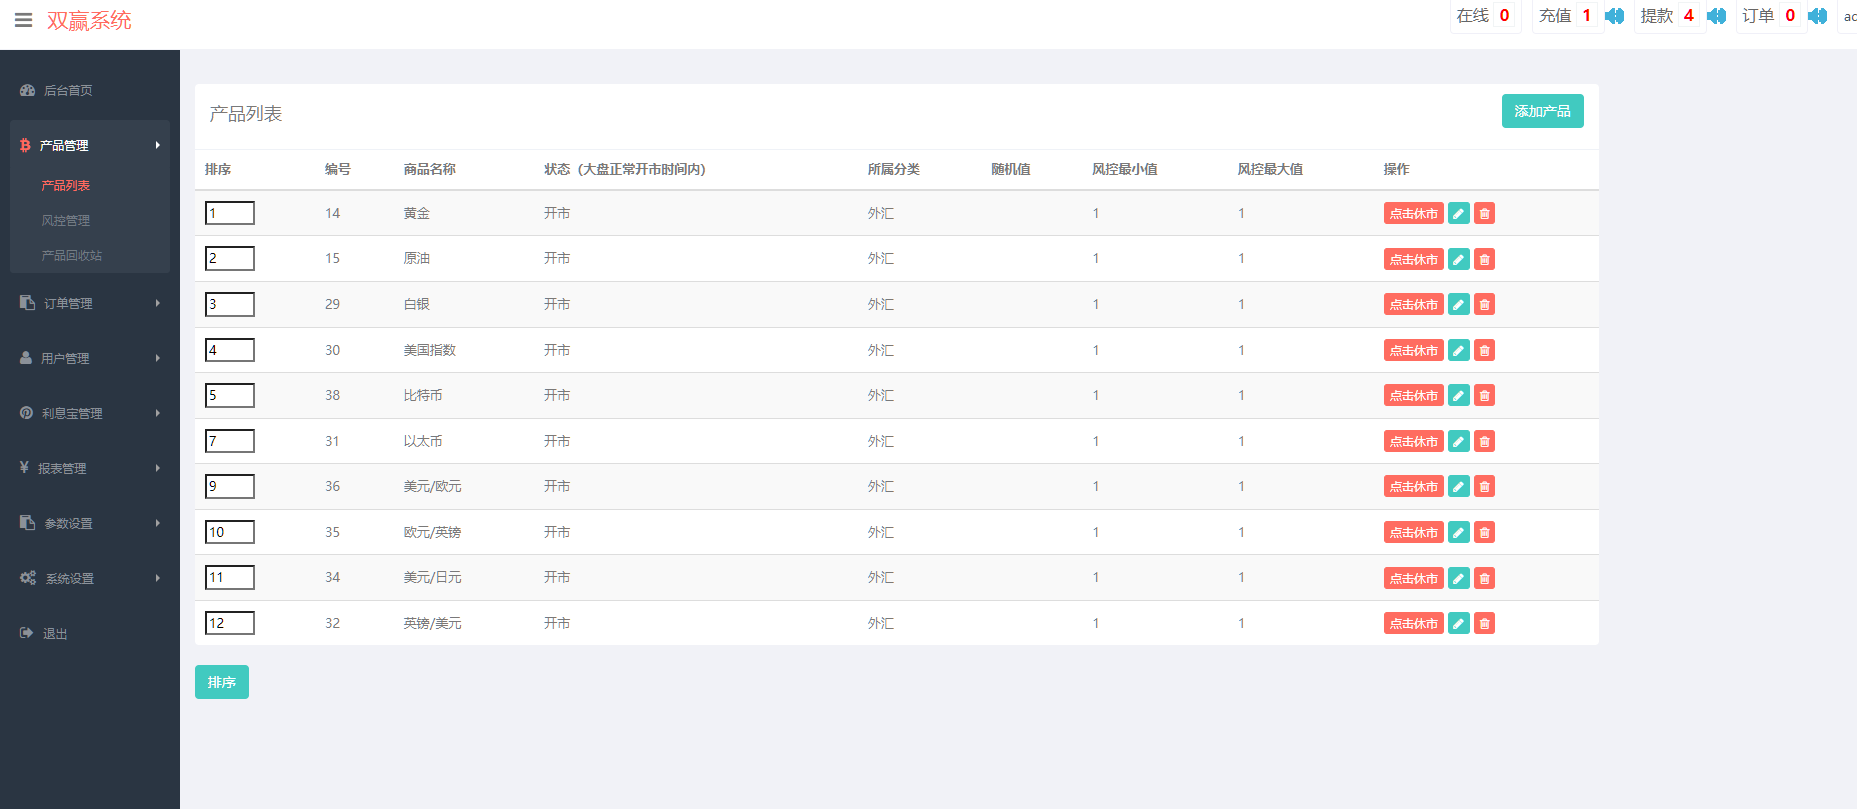Switch 欧元/英镑 market off with 点击休市

pyautogui.click(x=1413, y=533)
